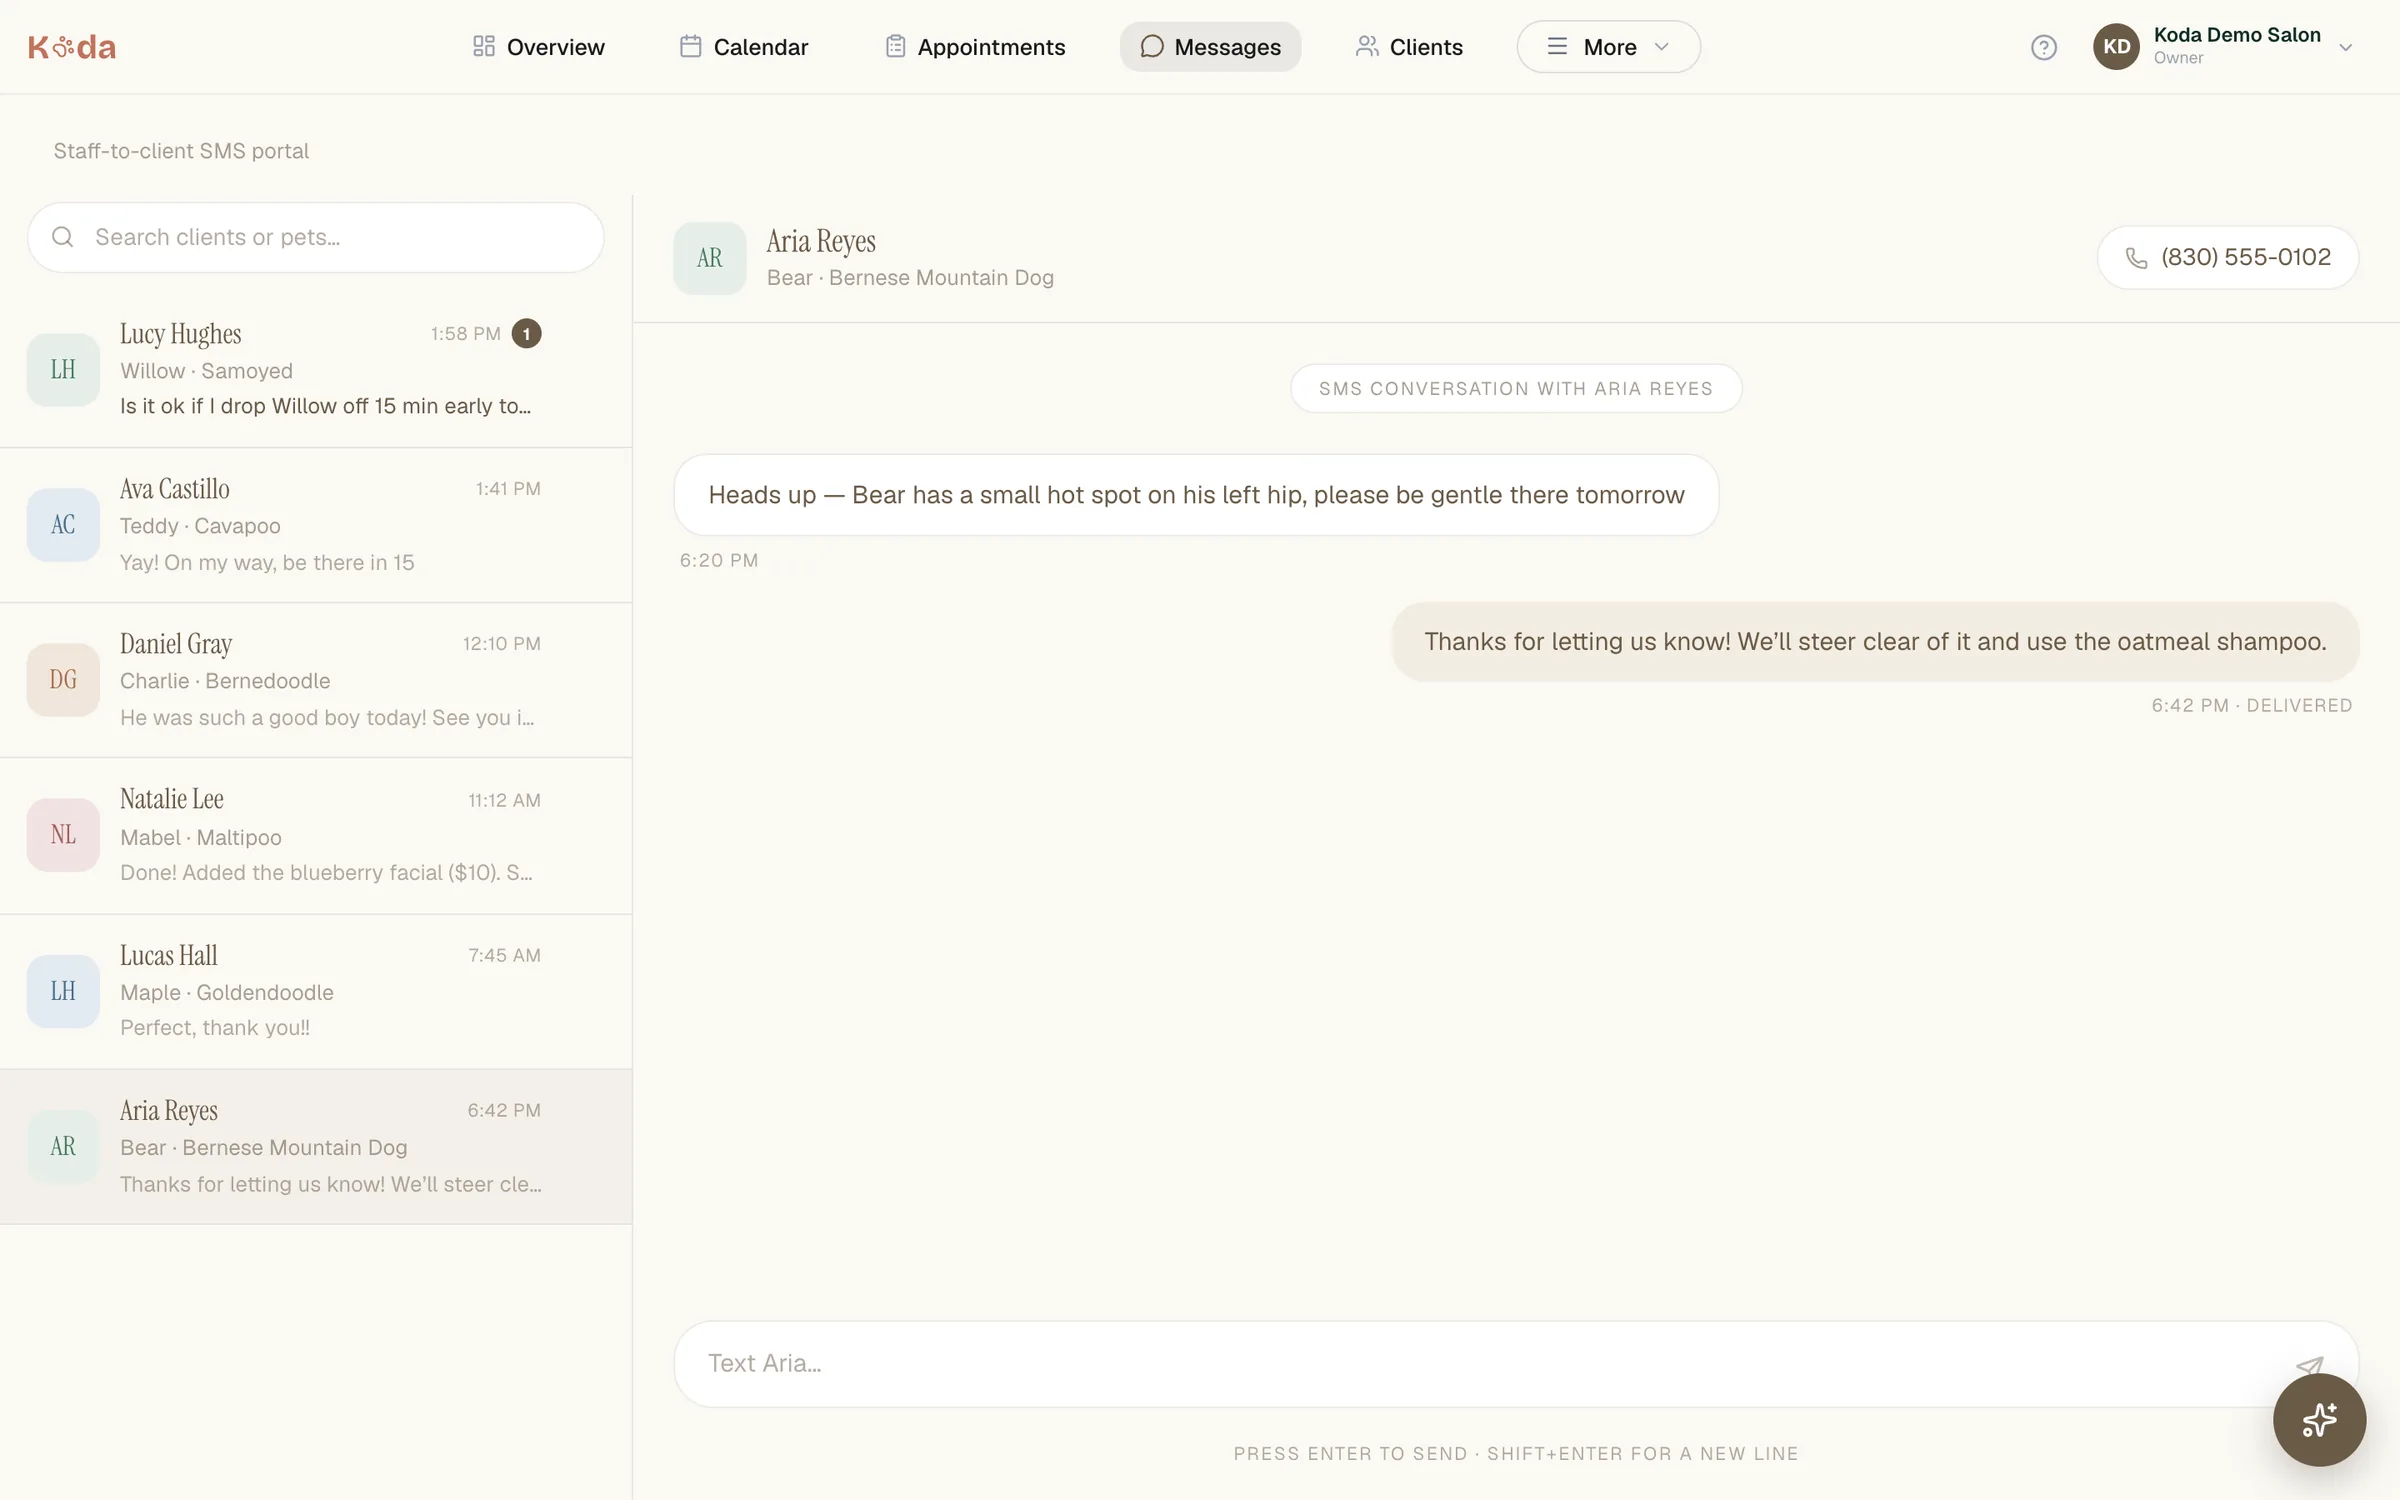Image resolution: width=2400 pixels, height=1500 pixels.
Task: Click the oatmeal shampoo reply bubble
Action: coord(1875,642)
